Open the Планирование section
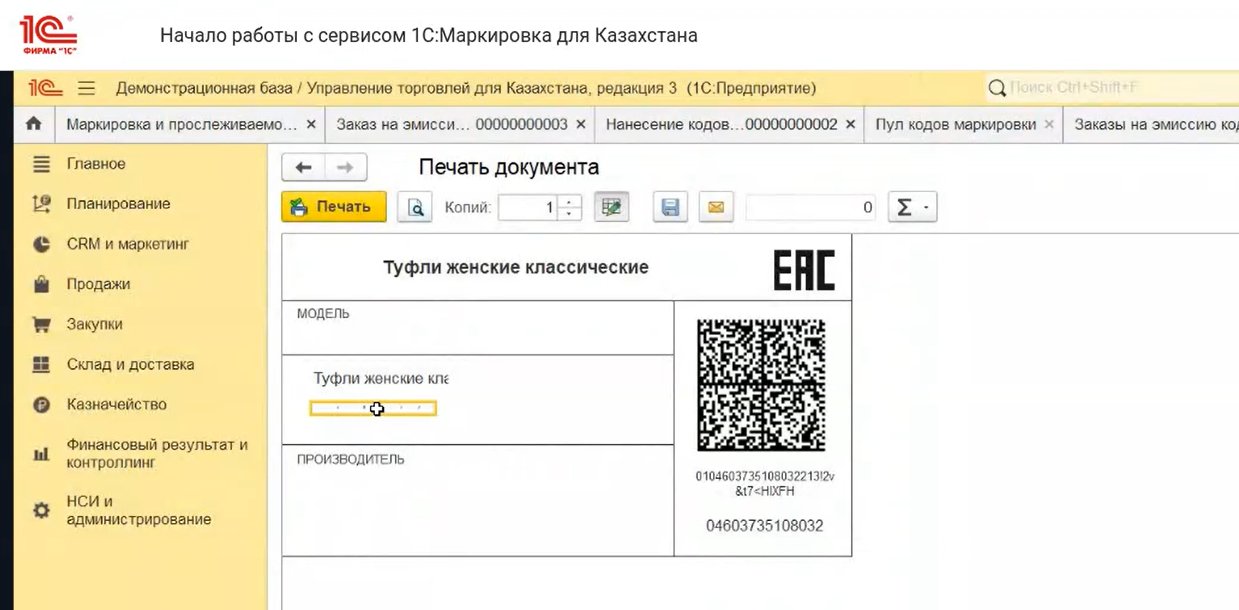This screenshot has height=610, width=1239. (118, 204)
